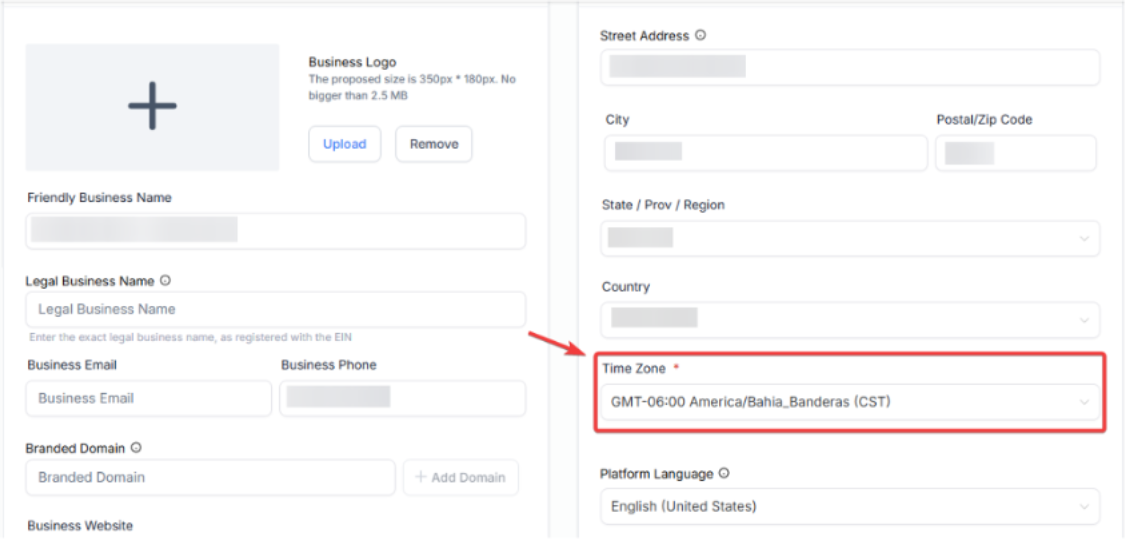Focus the Friendly Business Name field
The height and width of the screenshot is (543, 1127).
(x=275, y=231)
